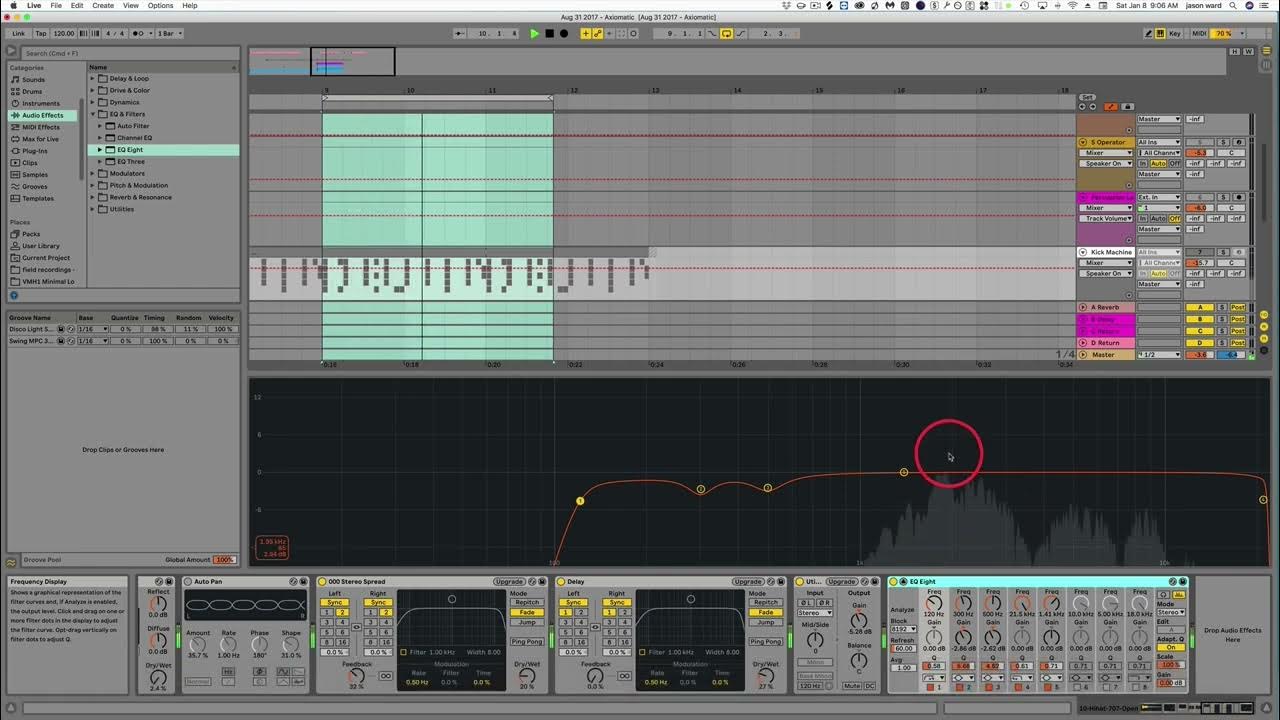Expand Delay & Loop folder

pyautogui.click(x=93, y=78)
